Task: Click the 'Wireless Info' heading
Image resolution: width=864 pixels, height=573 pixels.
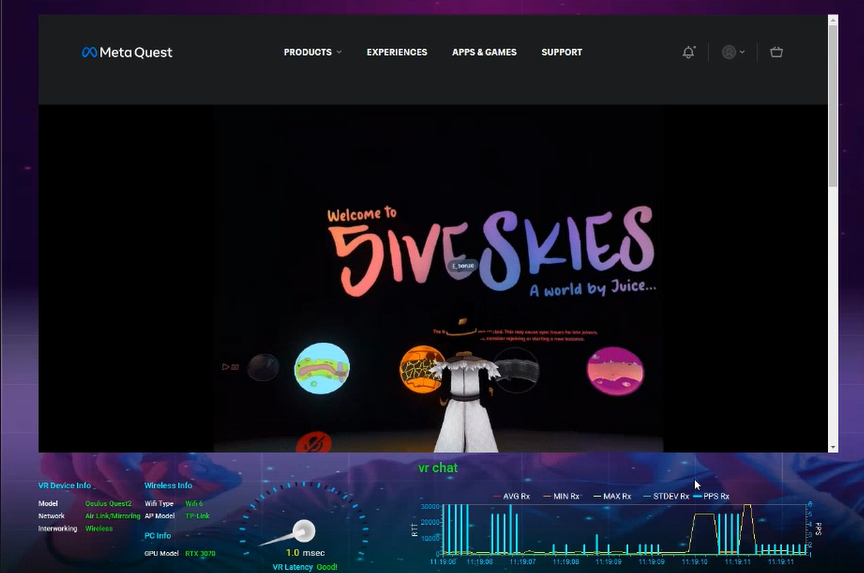Action: coord(168,485)
